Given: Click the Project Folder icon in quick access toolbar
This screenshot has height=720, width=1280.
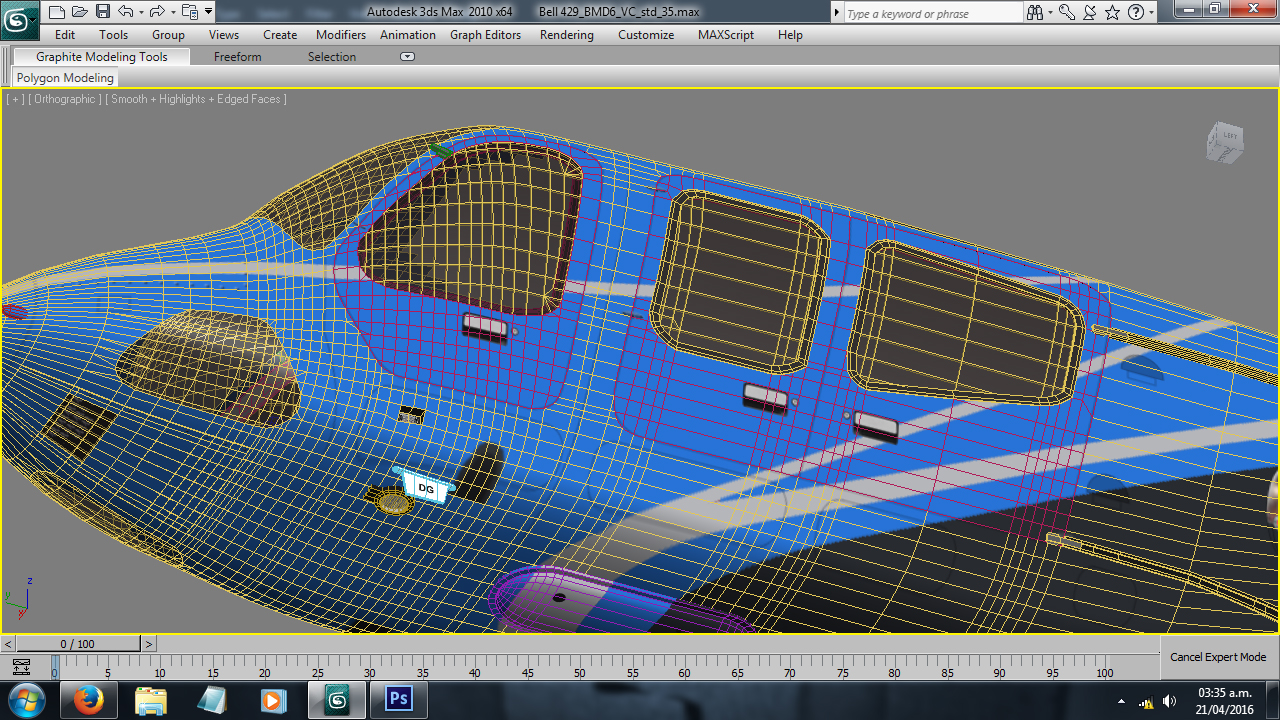Looking at the screenshot, I should [x=188, y=12].
